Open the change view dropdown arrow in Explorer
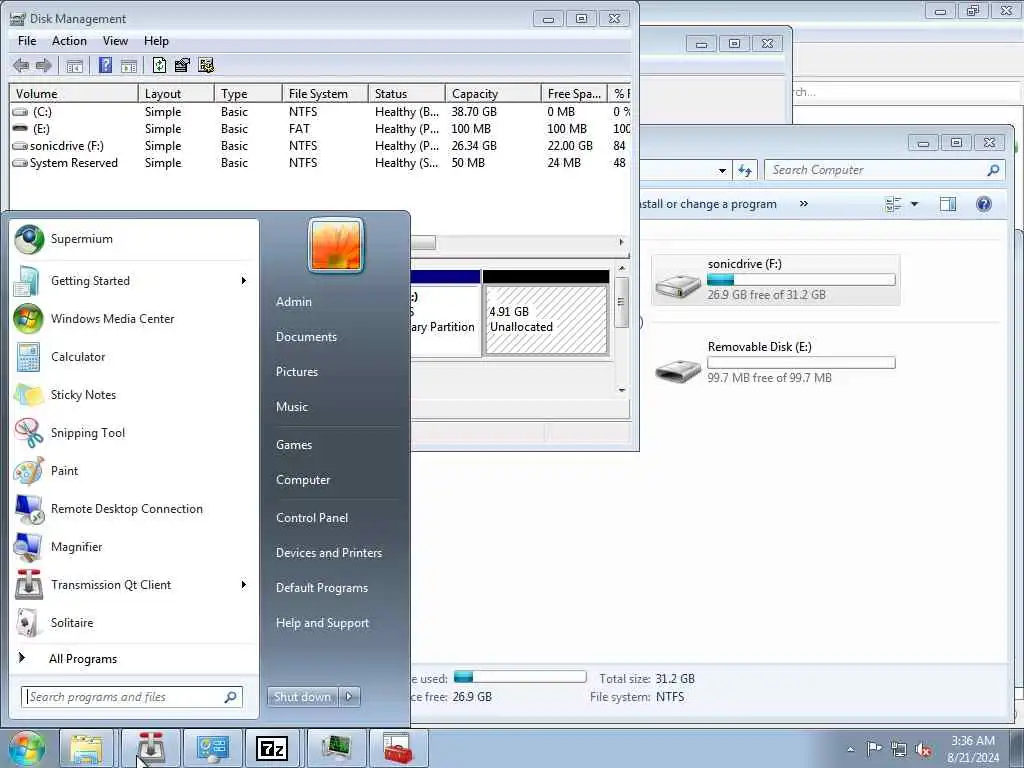The height and width of the screenshot is (768, 1024). click(914, 204)
